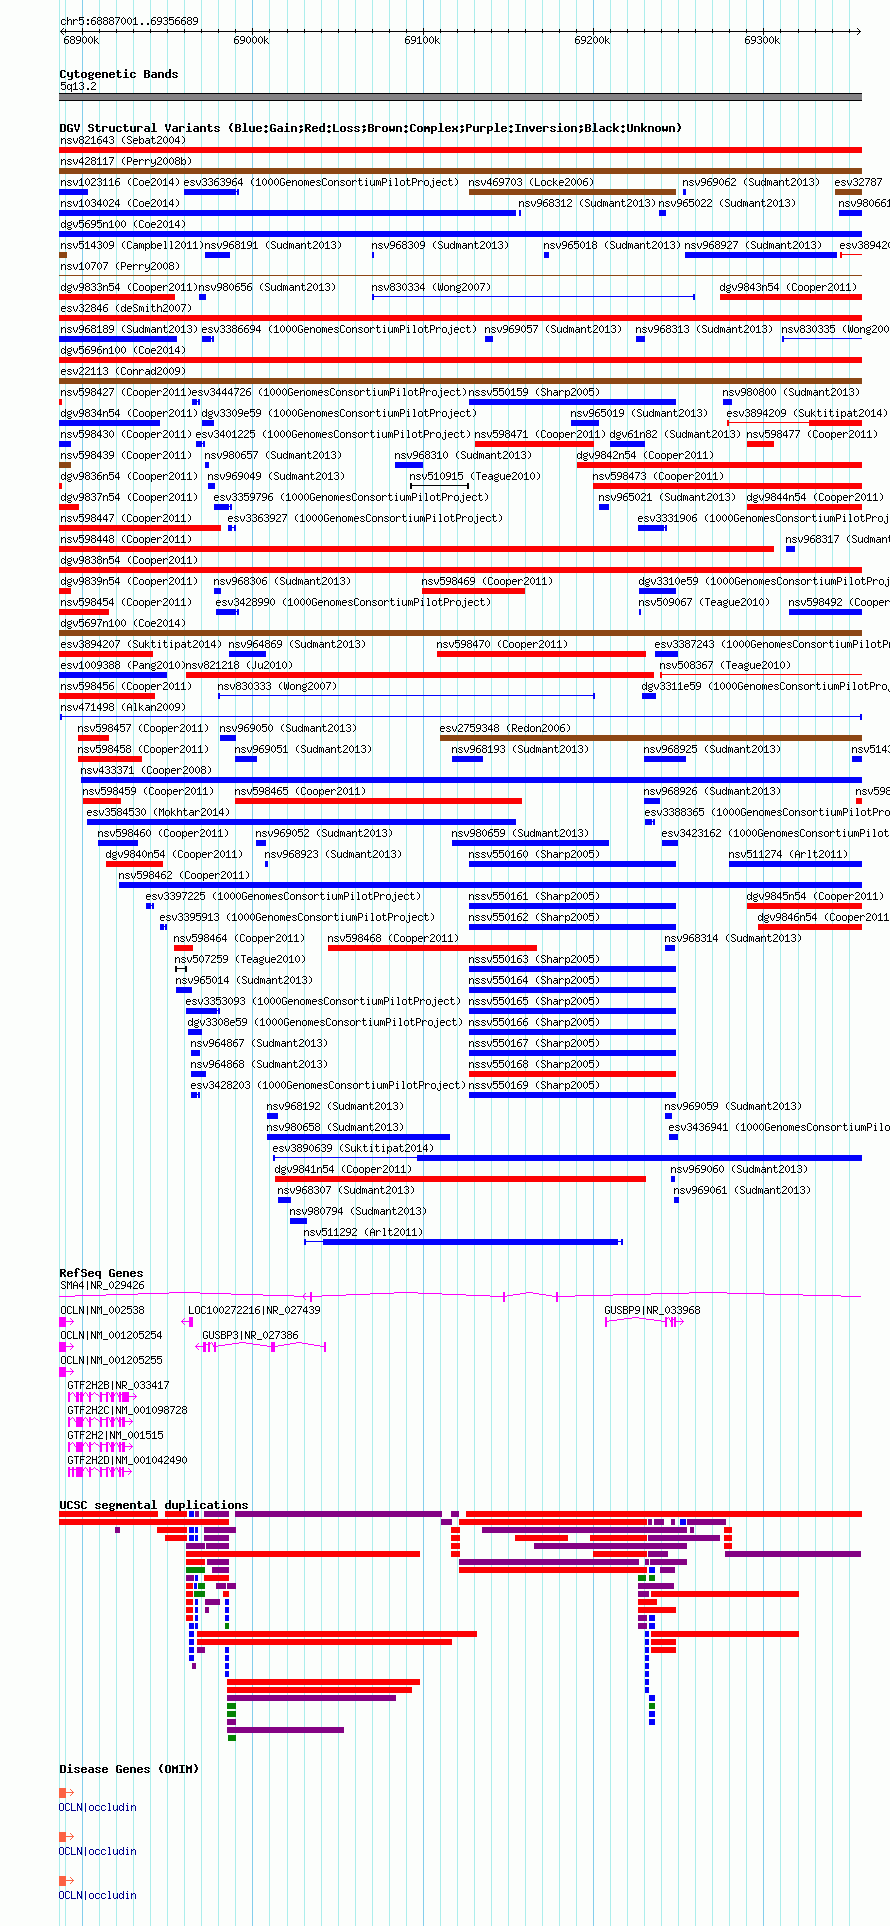
Task: Click the Disease Genes (OMIM) track title
Action: (x=129, y=1769)
